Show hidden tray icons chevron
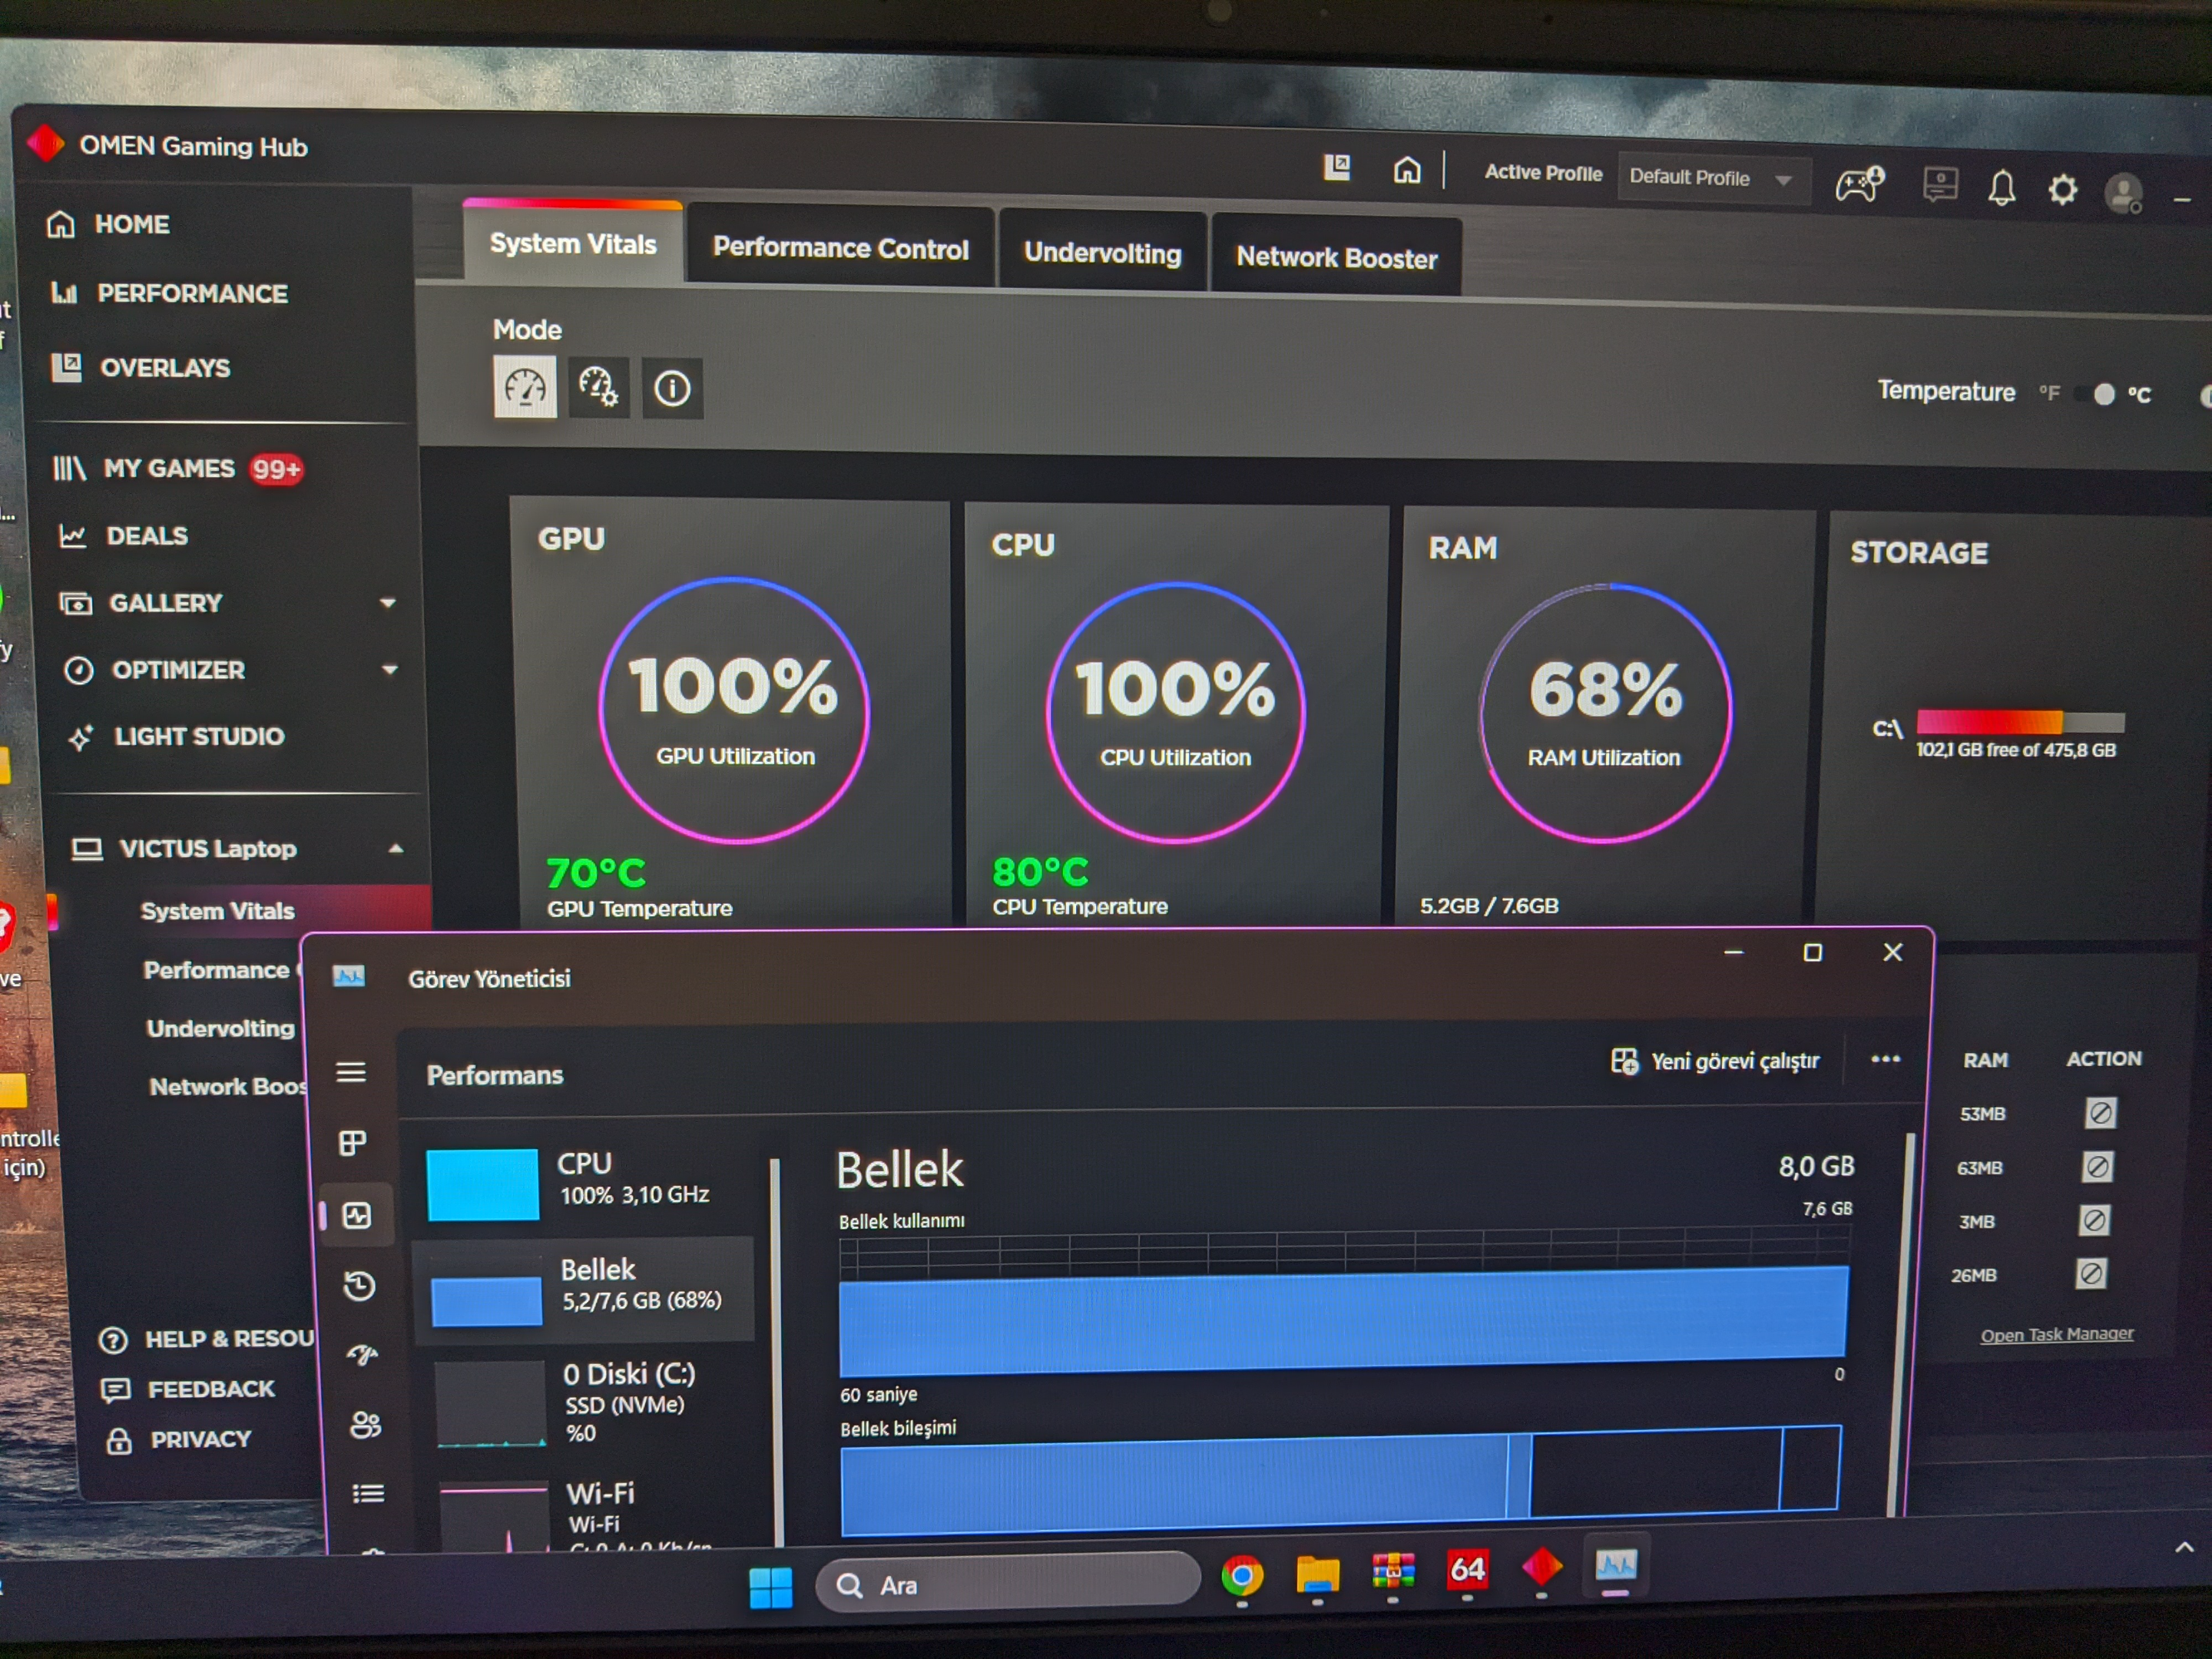 (x=2184, y=1548)
